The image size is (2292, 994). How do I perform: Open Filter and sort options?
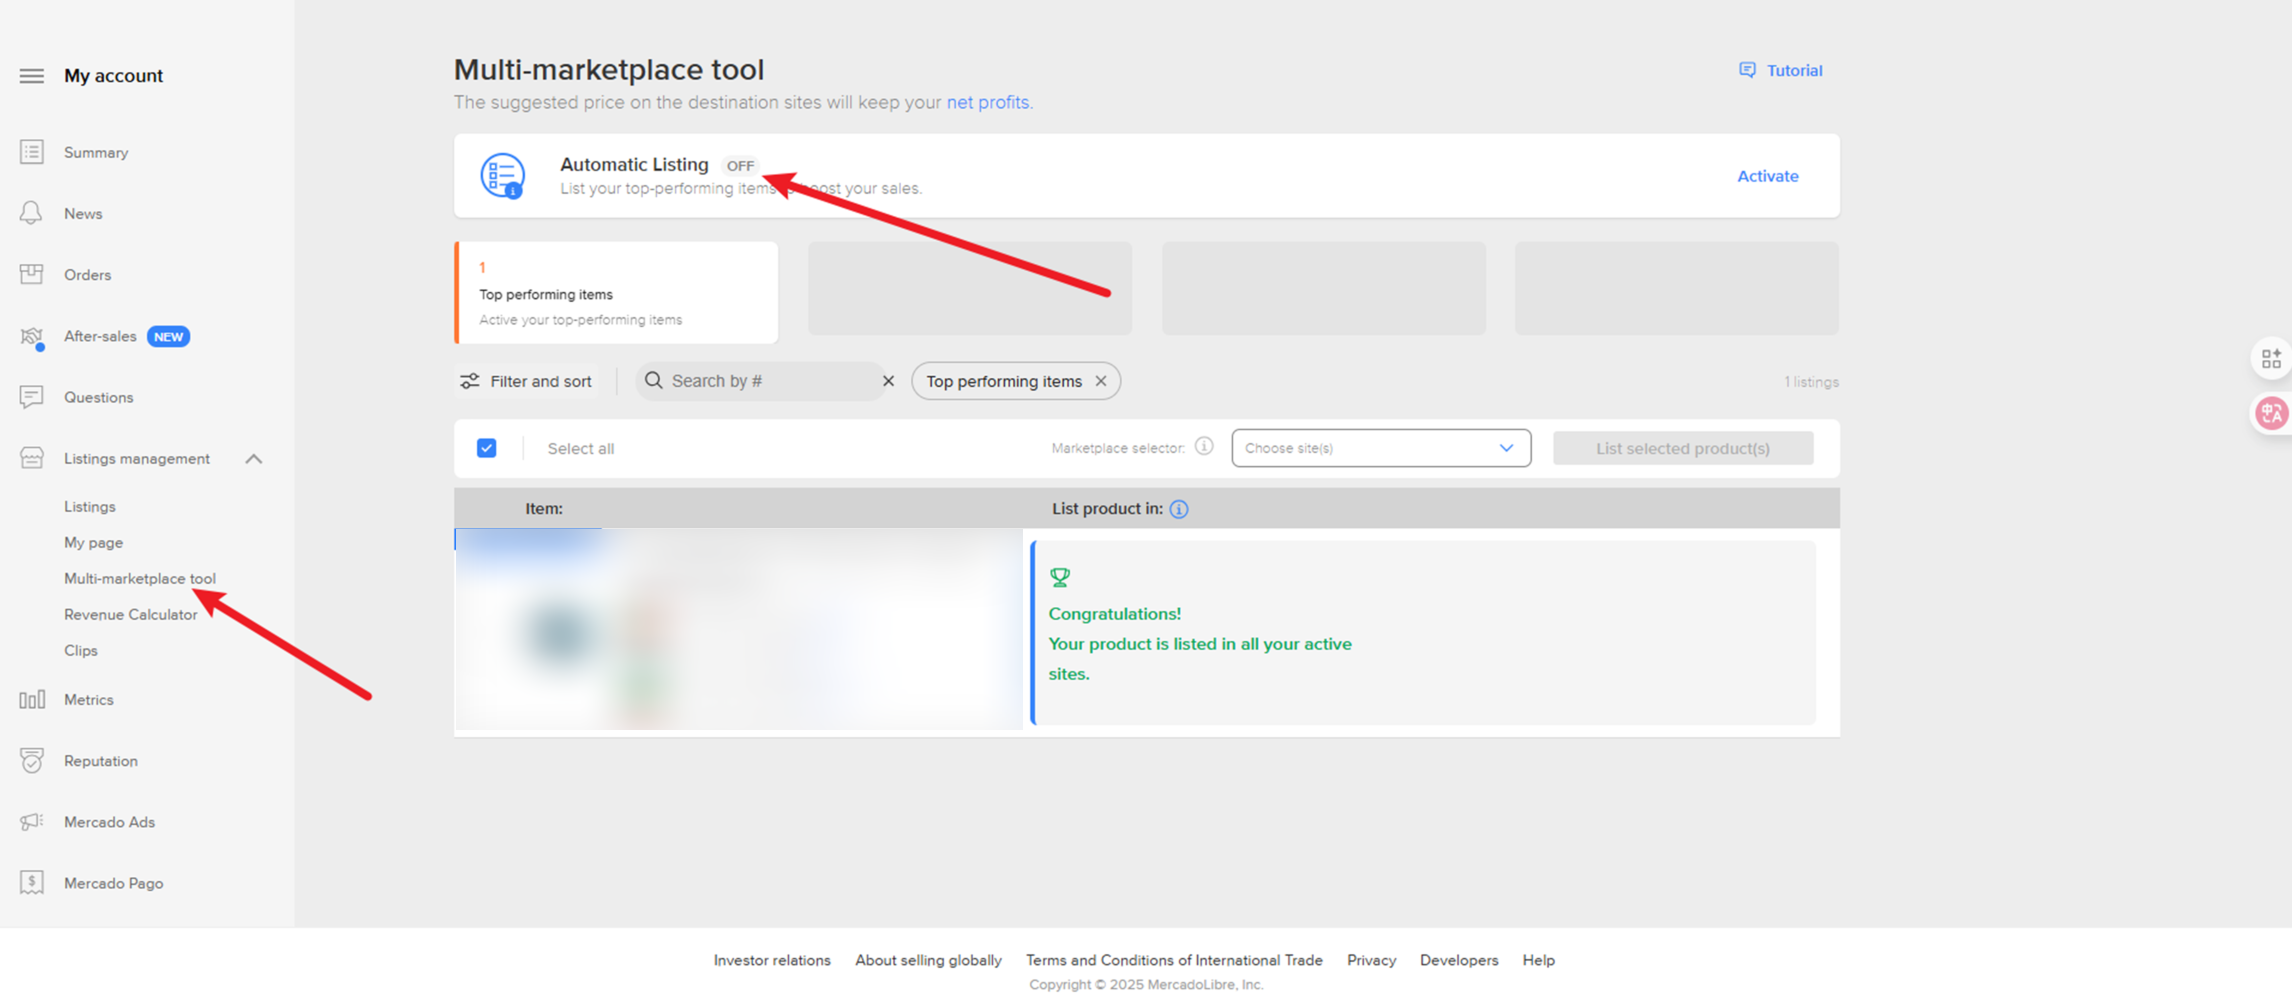click(526, 381)
